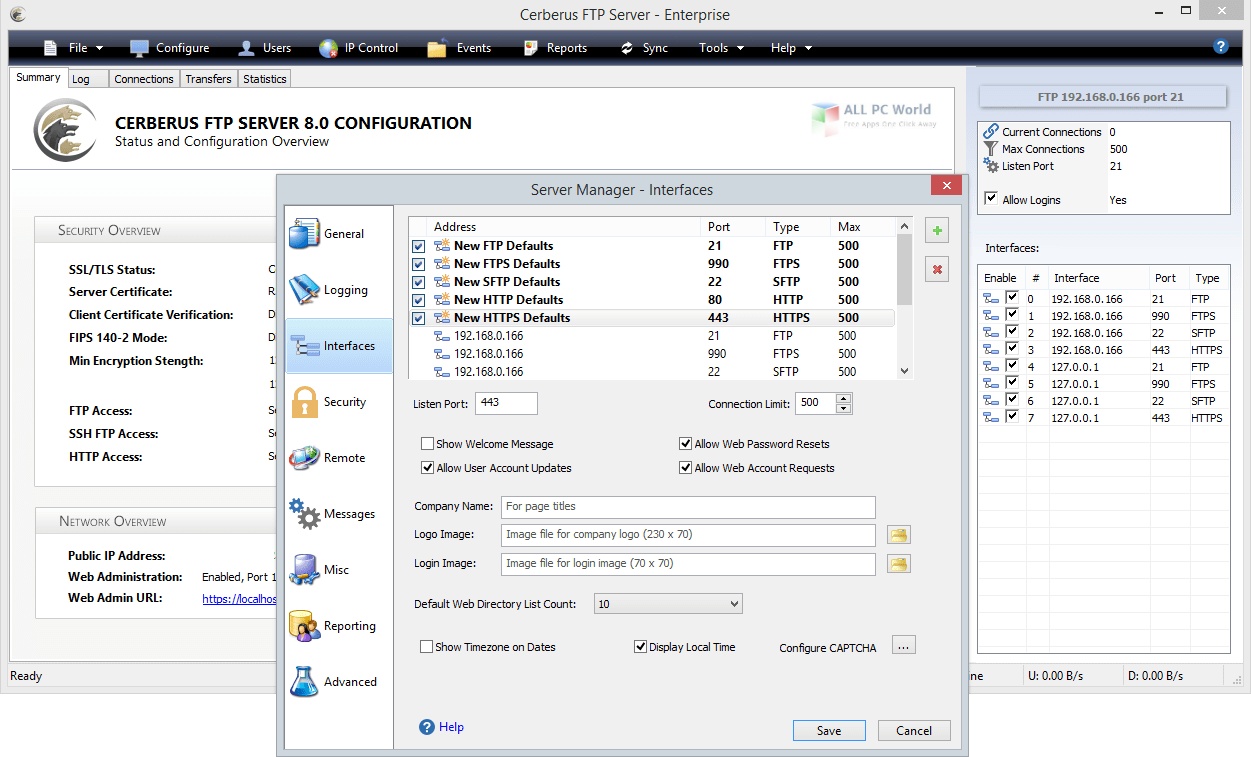This screenshot has height=757, width=1251.
Task: Browse for Login Image folder icon
Action: tap(899, 564)
